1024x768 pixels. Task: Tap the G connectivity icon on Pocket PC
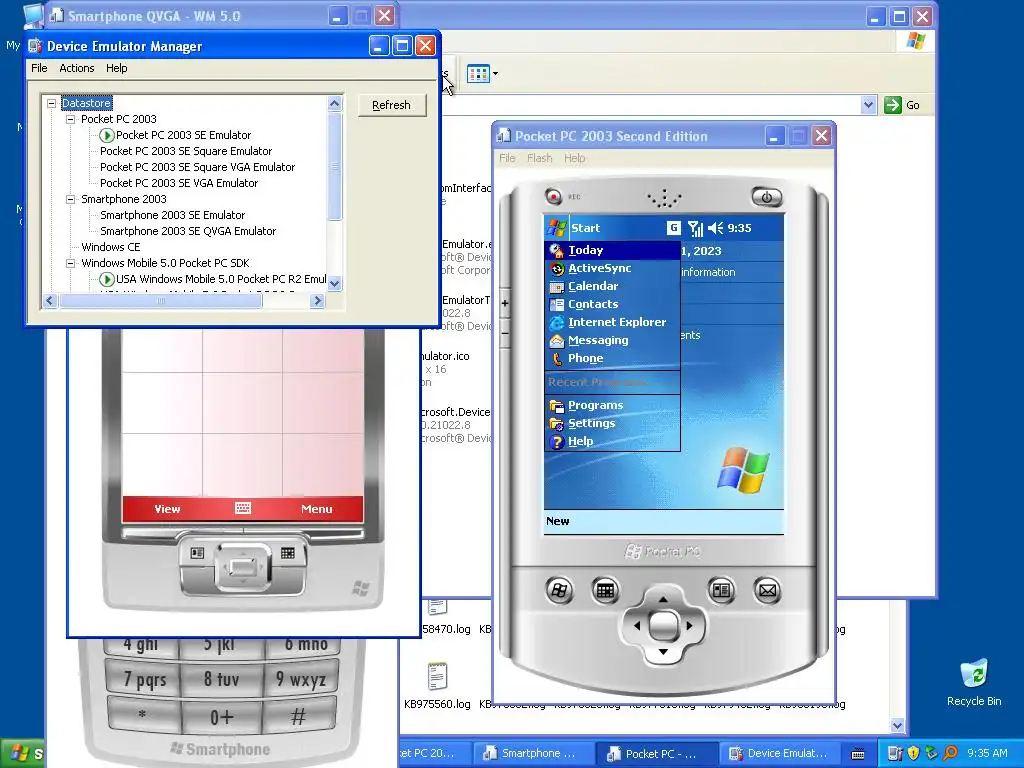tap(673, 228)
